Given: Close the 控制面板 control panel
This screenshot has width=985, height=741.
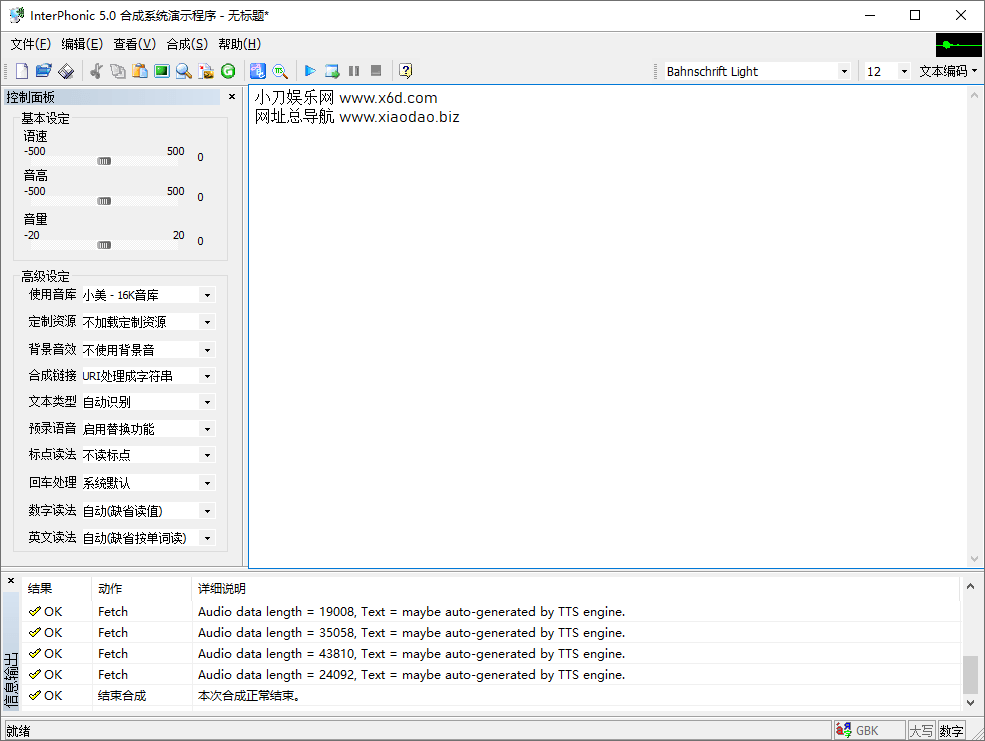Looking at the screenshot, I should pos(232,97).
